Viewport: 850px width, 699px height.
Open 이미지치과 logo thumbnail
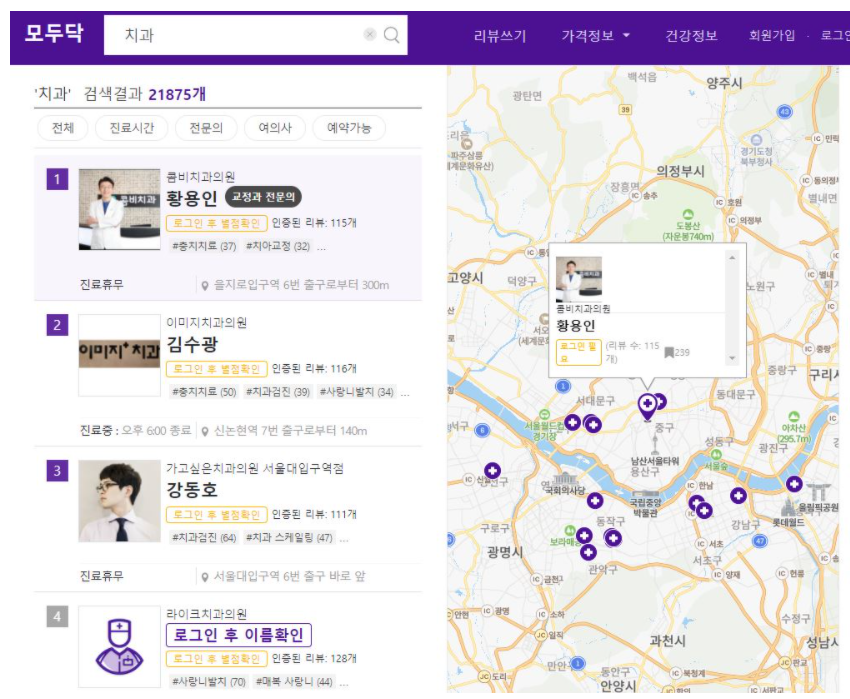(x=119, y=355)
